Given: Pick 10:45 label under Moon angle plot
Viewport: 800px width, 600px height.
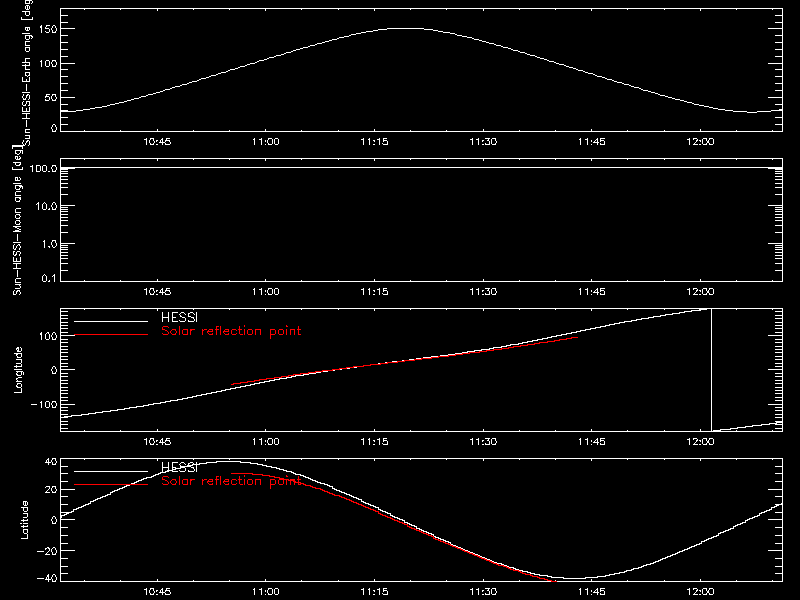Looking at the screenshot, I should (x=157, y=292).
